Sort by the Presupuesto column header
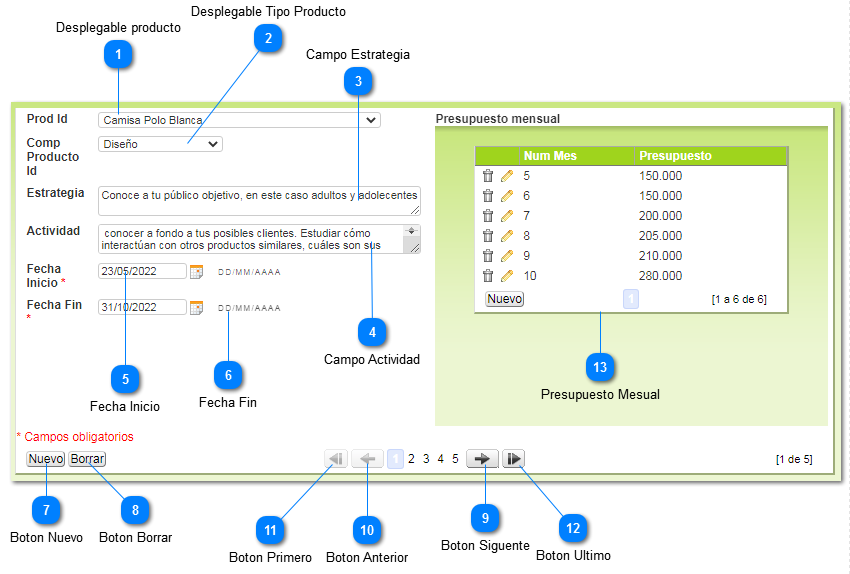850x574 pixels. coord(675,156)
